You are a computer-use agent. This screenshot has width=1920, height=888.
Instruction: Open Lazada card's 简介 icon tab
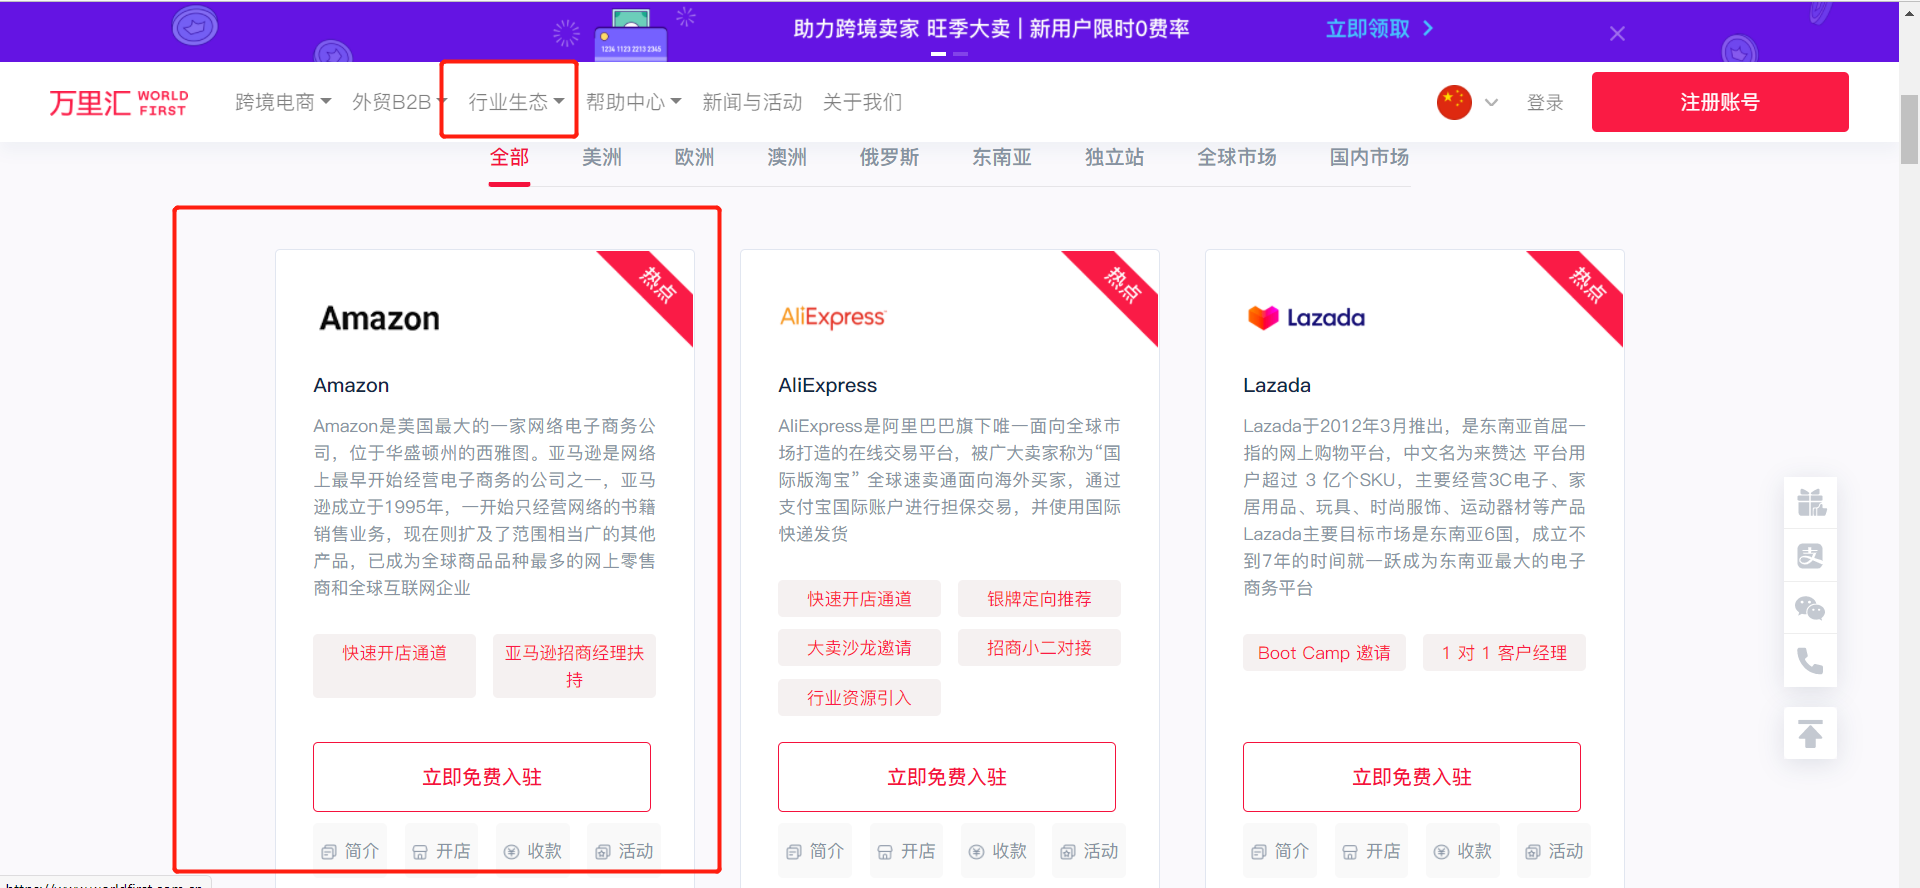click(1280, 851)
